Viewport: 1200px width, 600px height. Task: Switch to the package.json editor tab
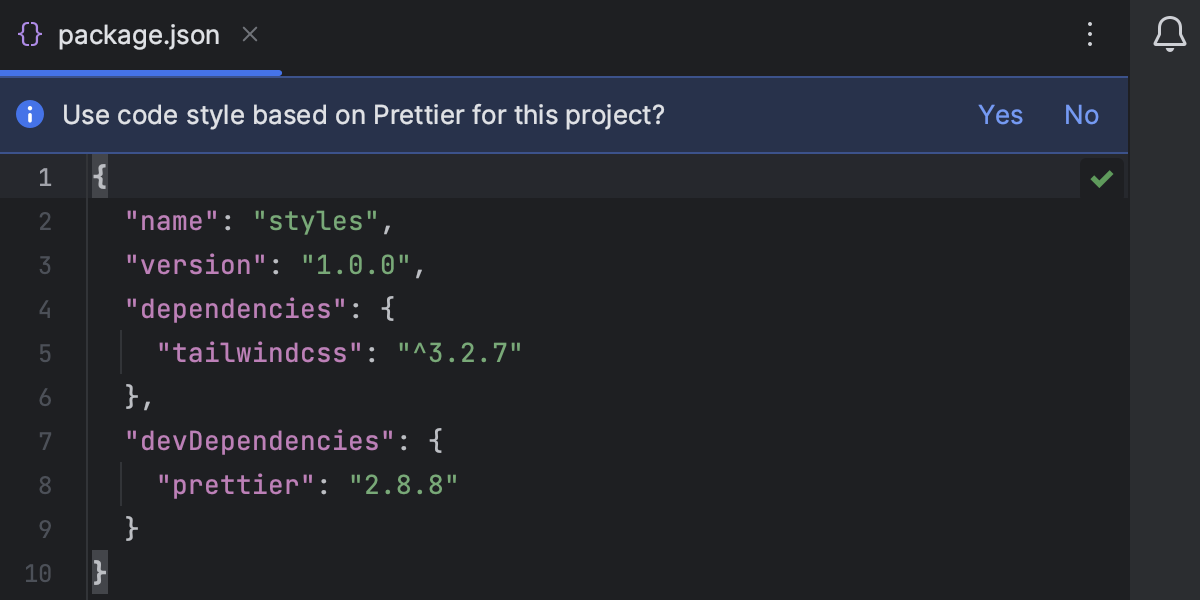point(140,35)
